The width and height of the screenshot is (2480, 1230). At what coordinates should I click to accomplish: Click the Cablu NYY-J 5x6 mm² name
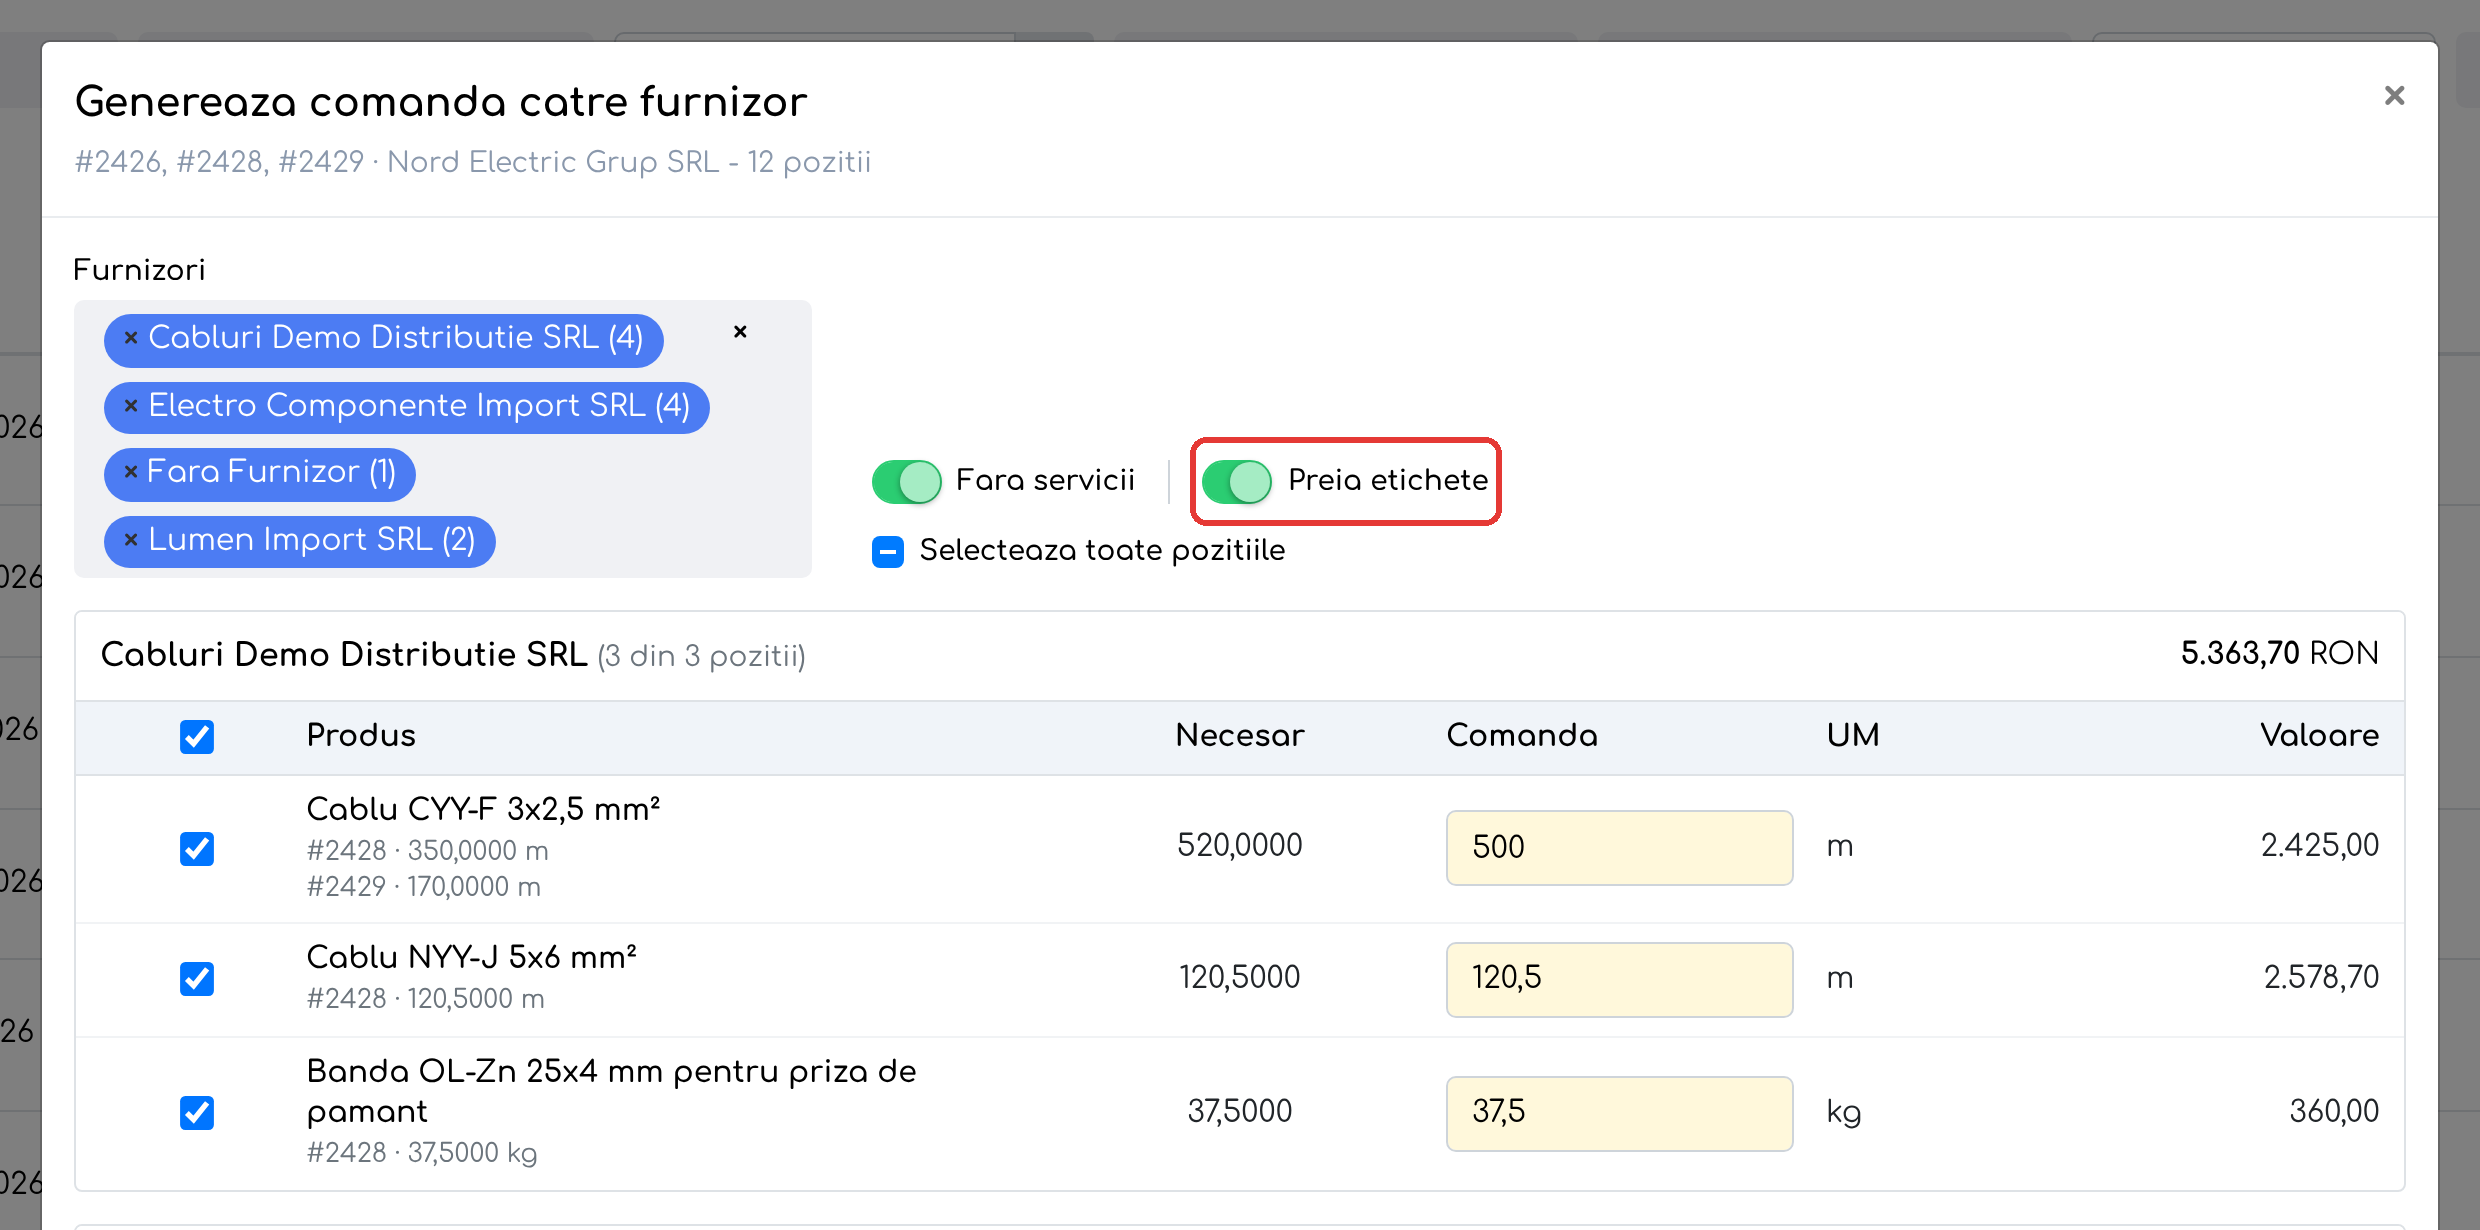coord(471,957)
